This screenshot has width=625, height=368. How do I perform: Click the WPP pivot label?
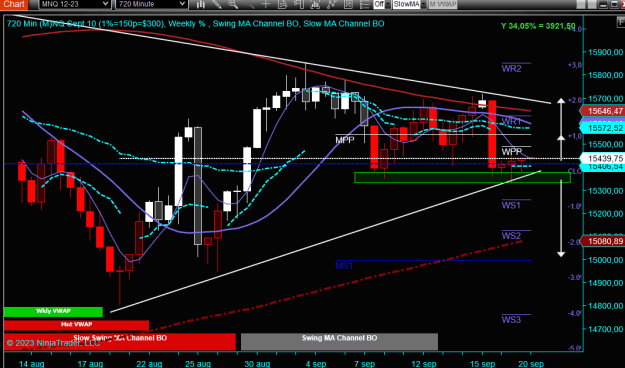[512, 152]
